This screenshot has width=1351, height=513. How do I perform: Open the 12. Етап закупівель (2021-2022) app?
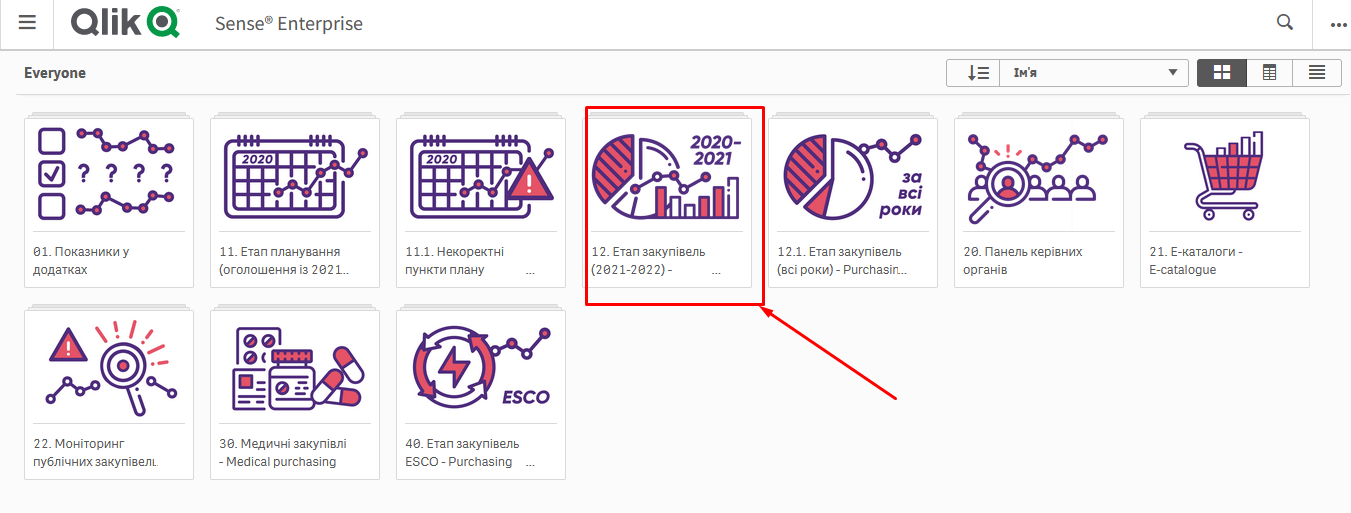(667, 202)
